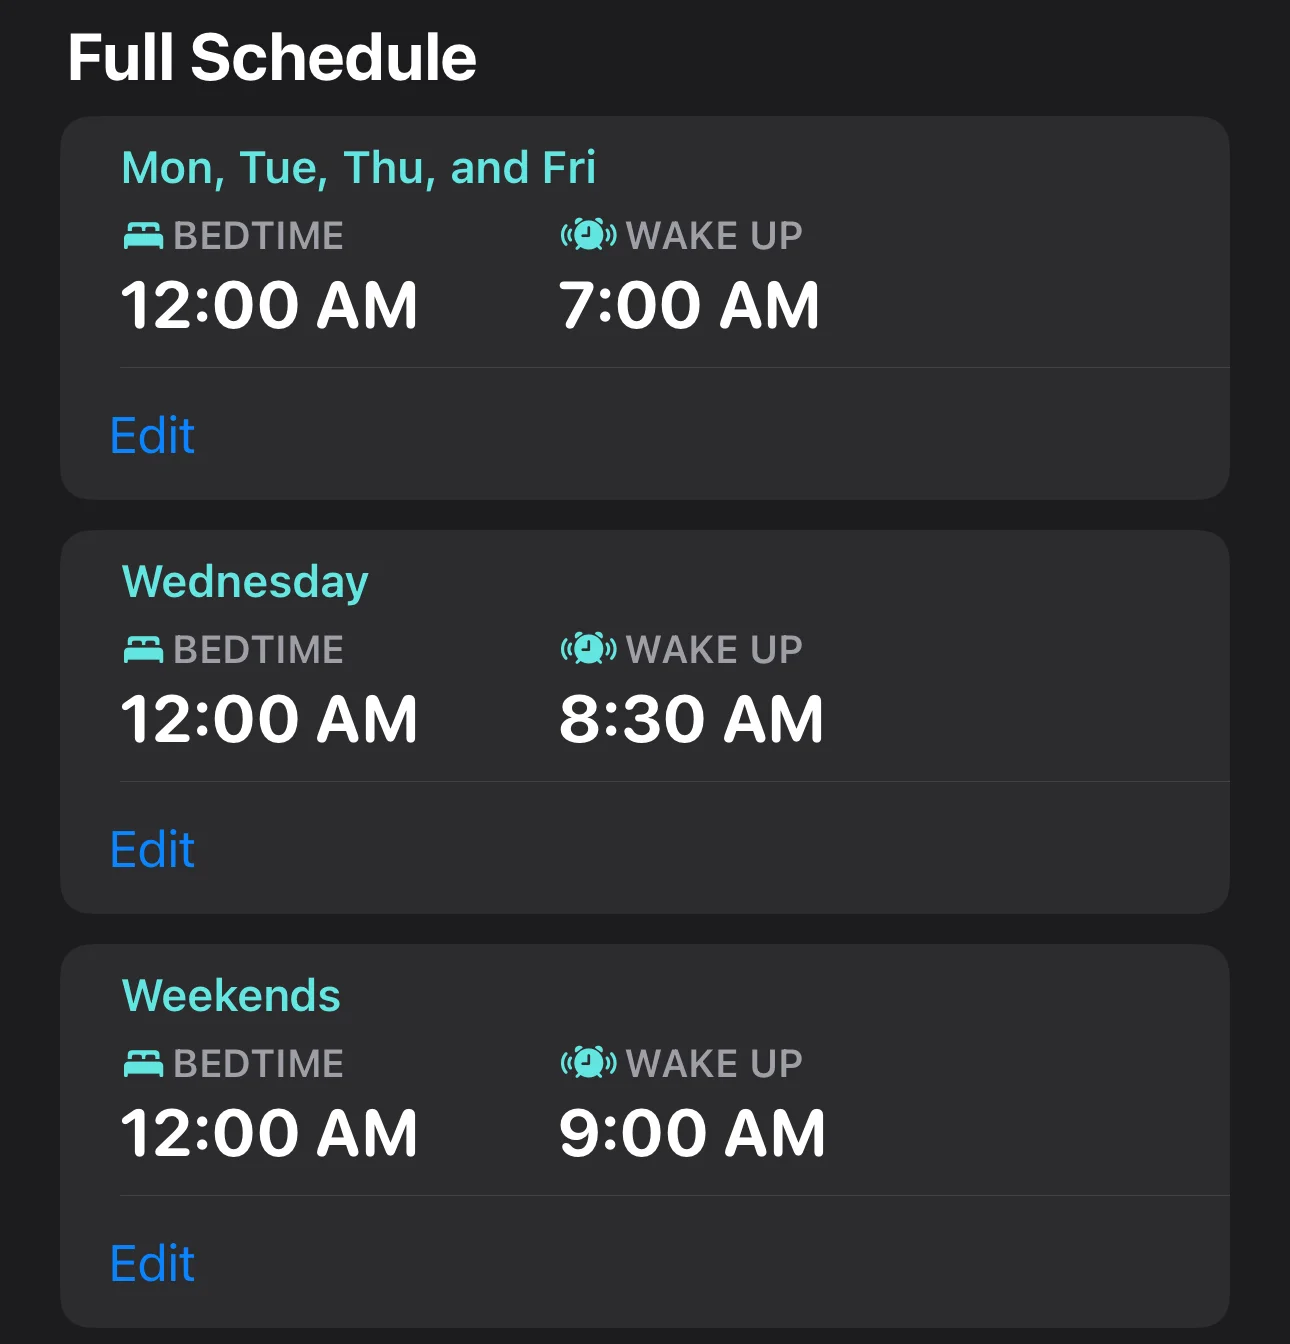Tap the Wednesday 12:00 AM bedtime
This screenshot has width=1290, height=1344.
(268, 719)
